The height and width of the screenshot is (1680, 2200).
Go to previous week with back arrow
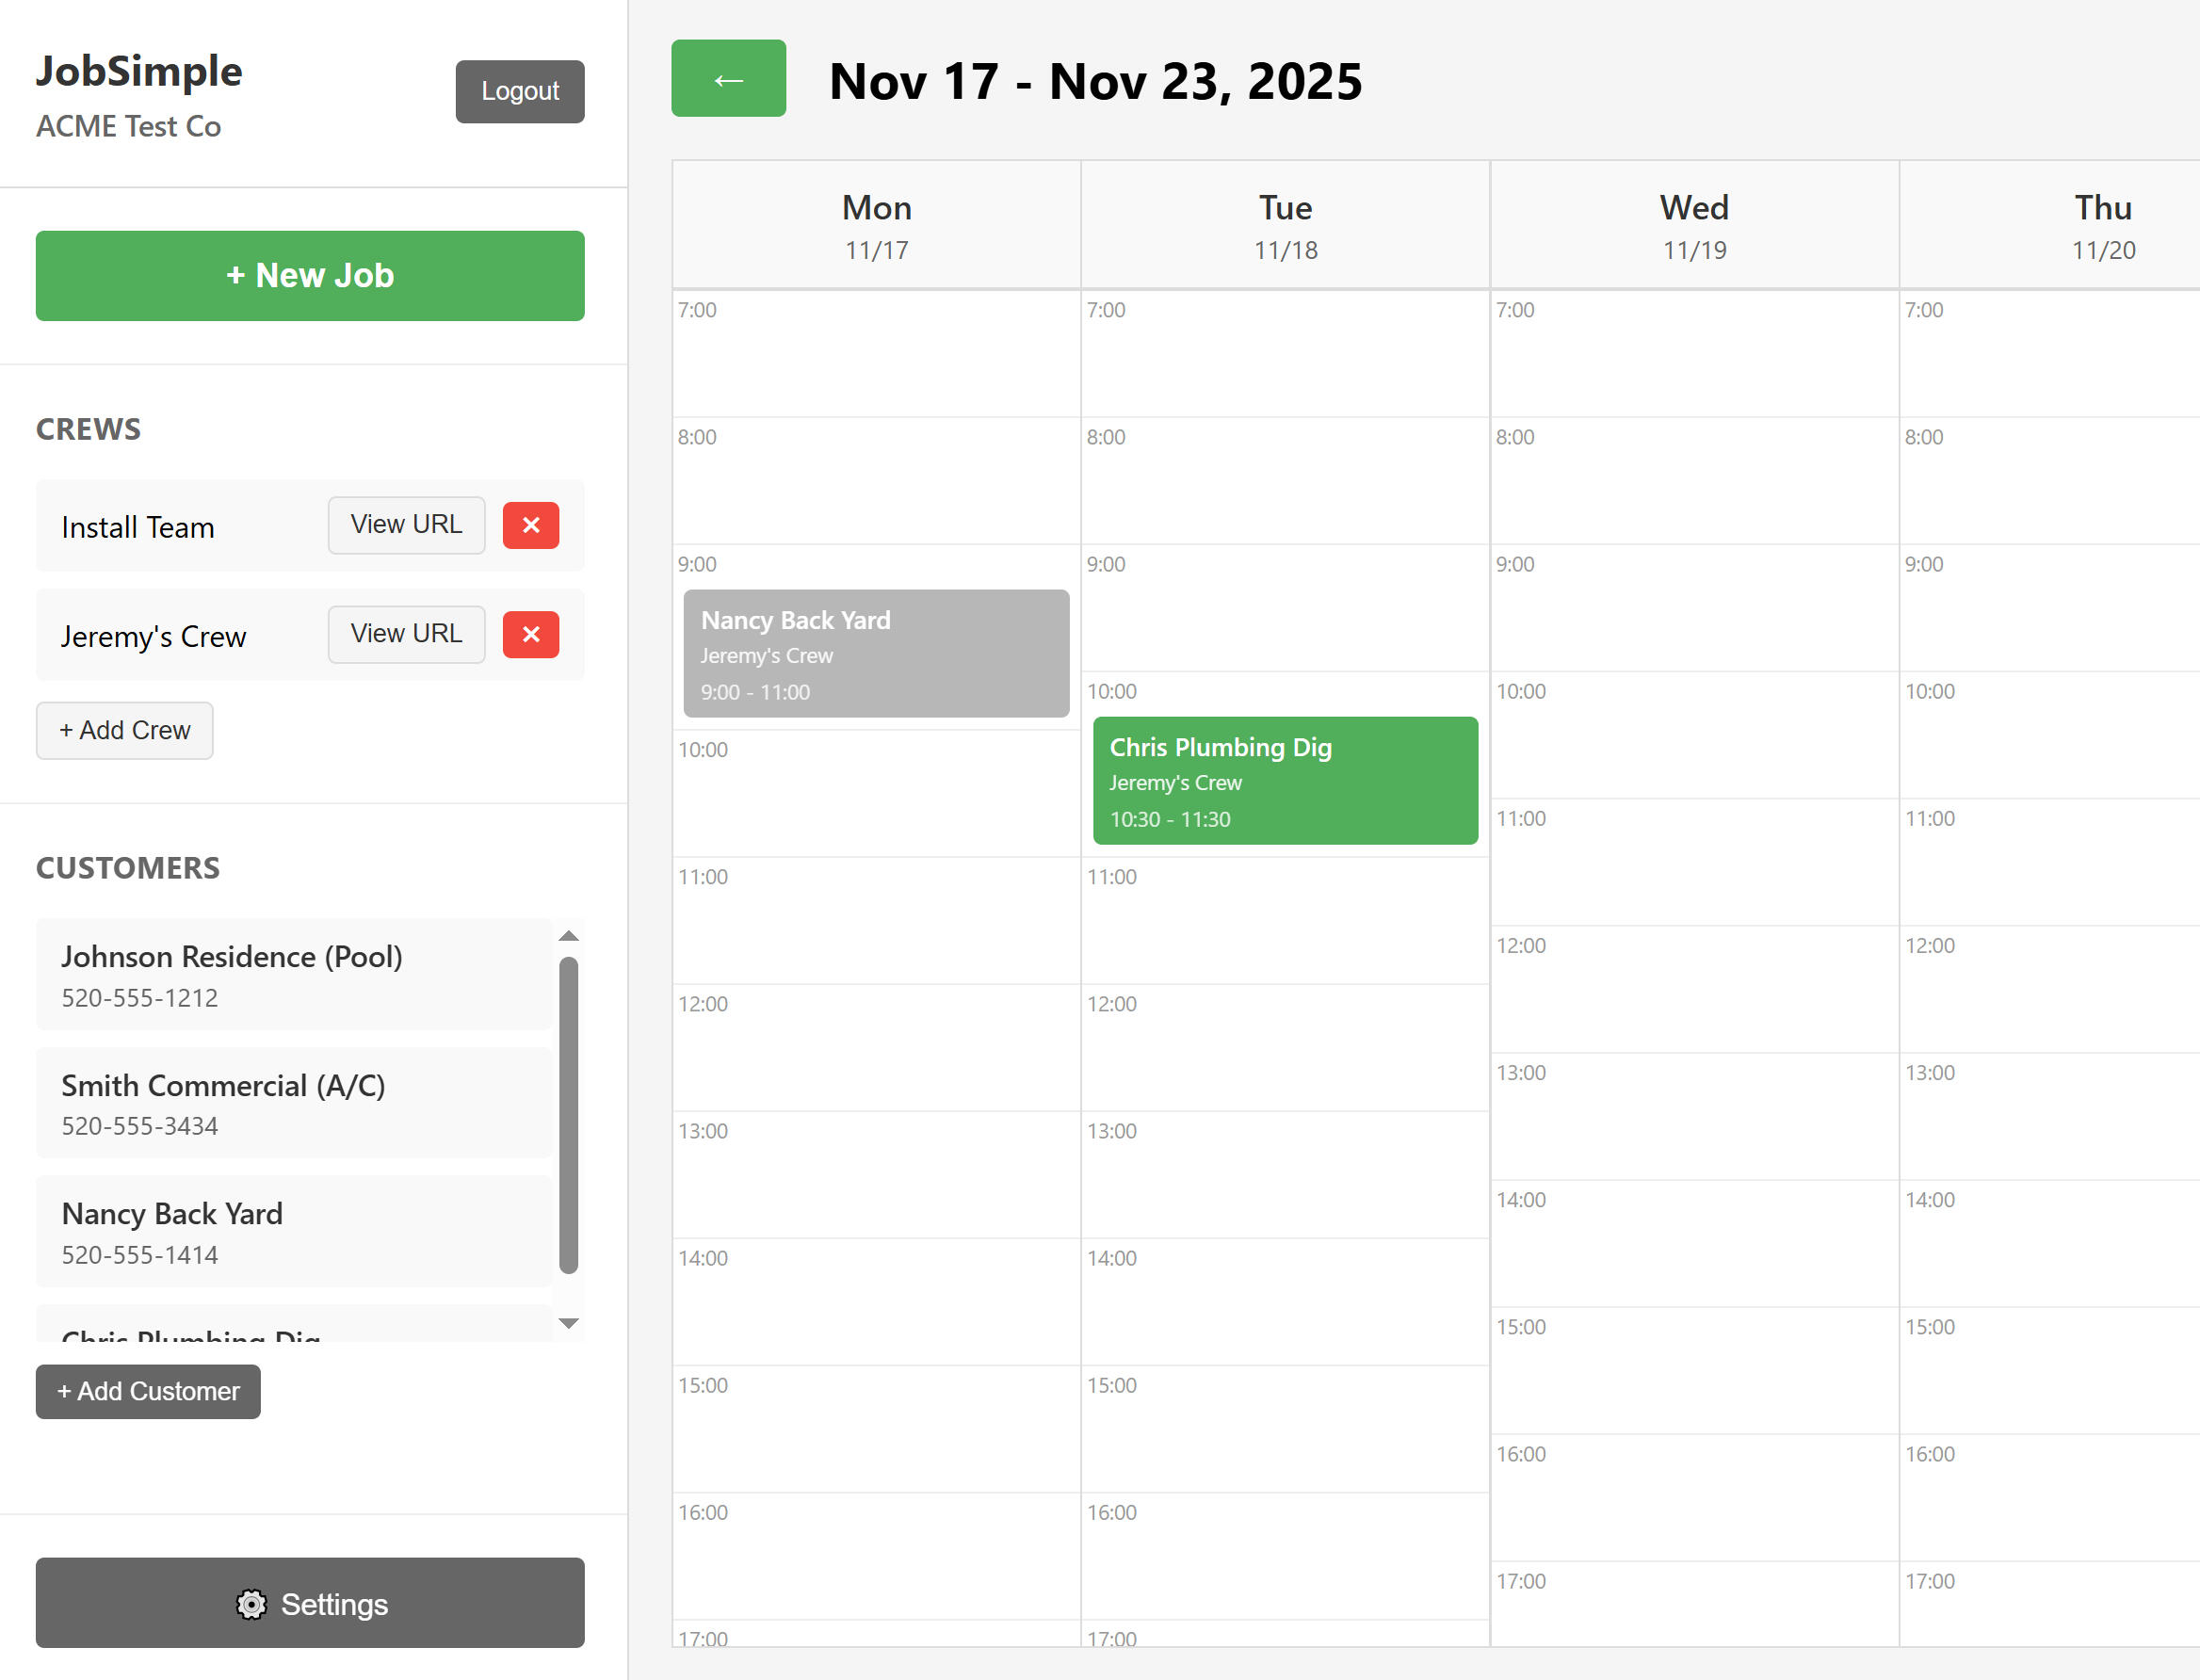728,79
